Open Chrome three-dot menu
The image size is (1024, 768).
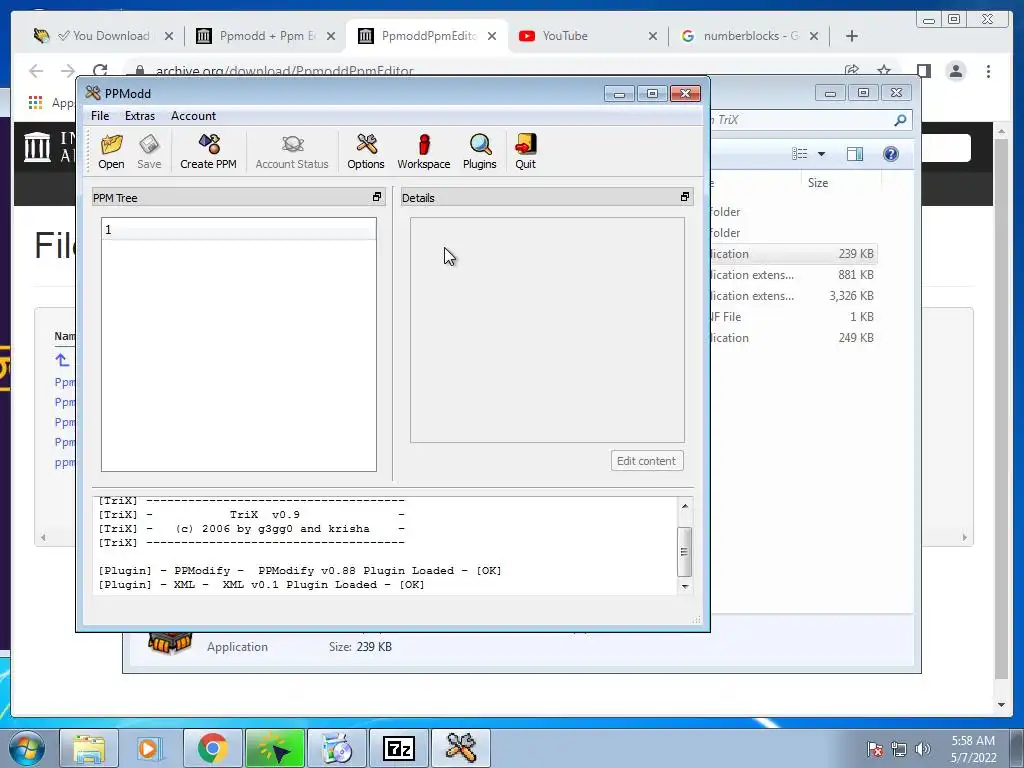988,71
